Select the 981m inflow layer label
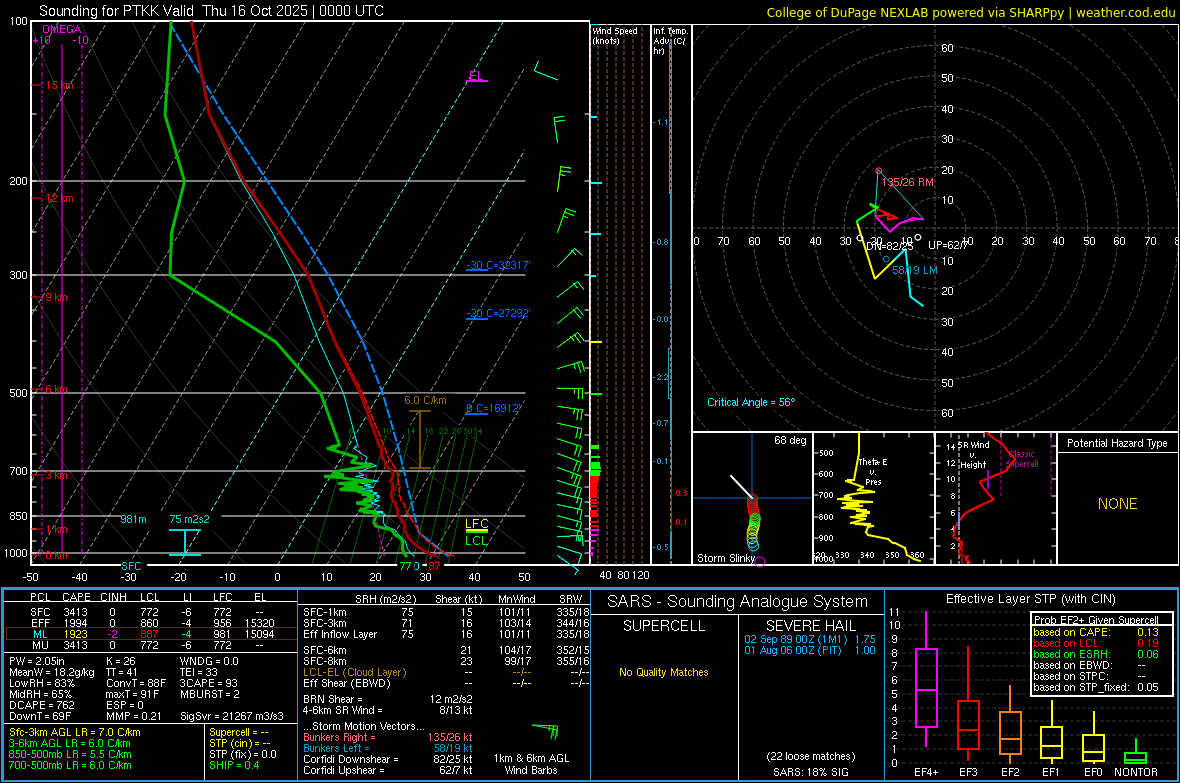 (133, 519)
